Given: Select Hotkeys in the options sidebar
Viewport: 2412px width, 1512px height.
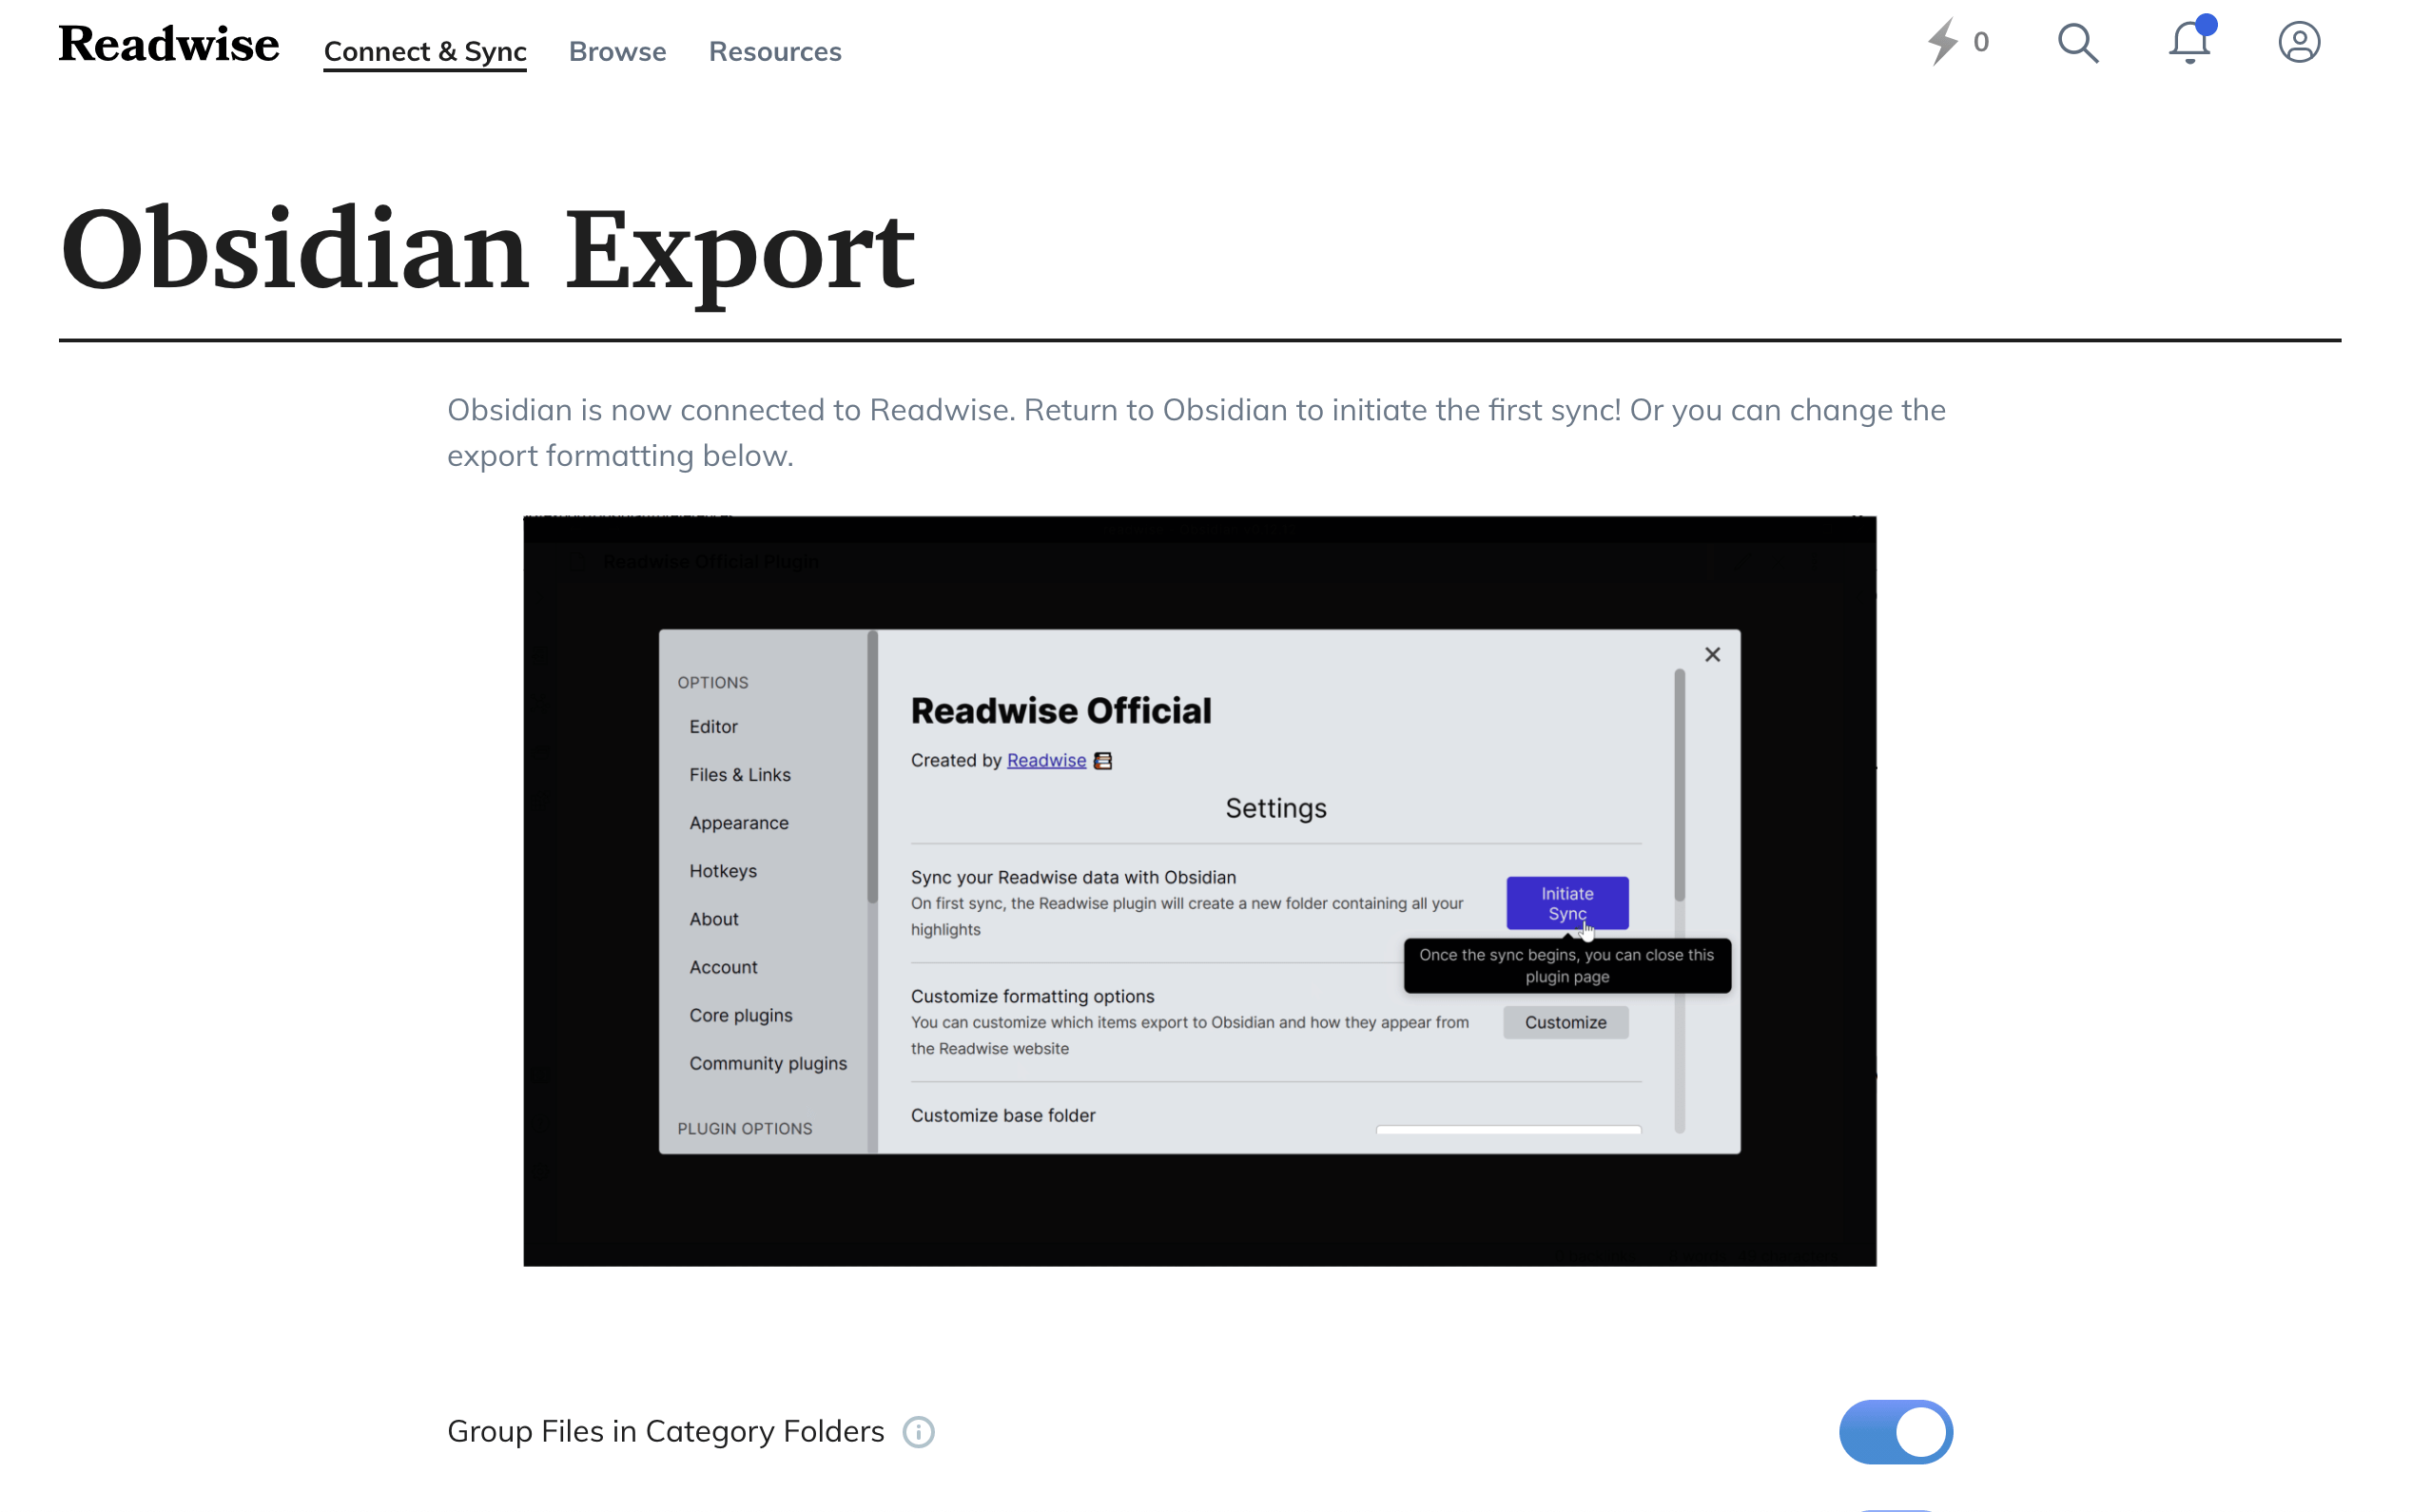Looking at the screenshot, I should point(722,871).
